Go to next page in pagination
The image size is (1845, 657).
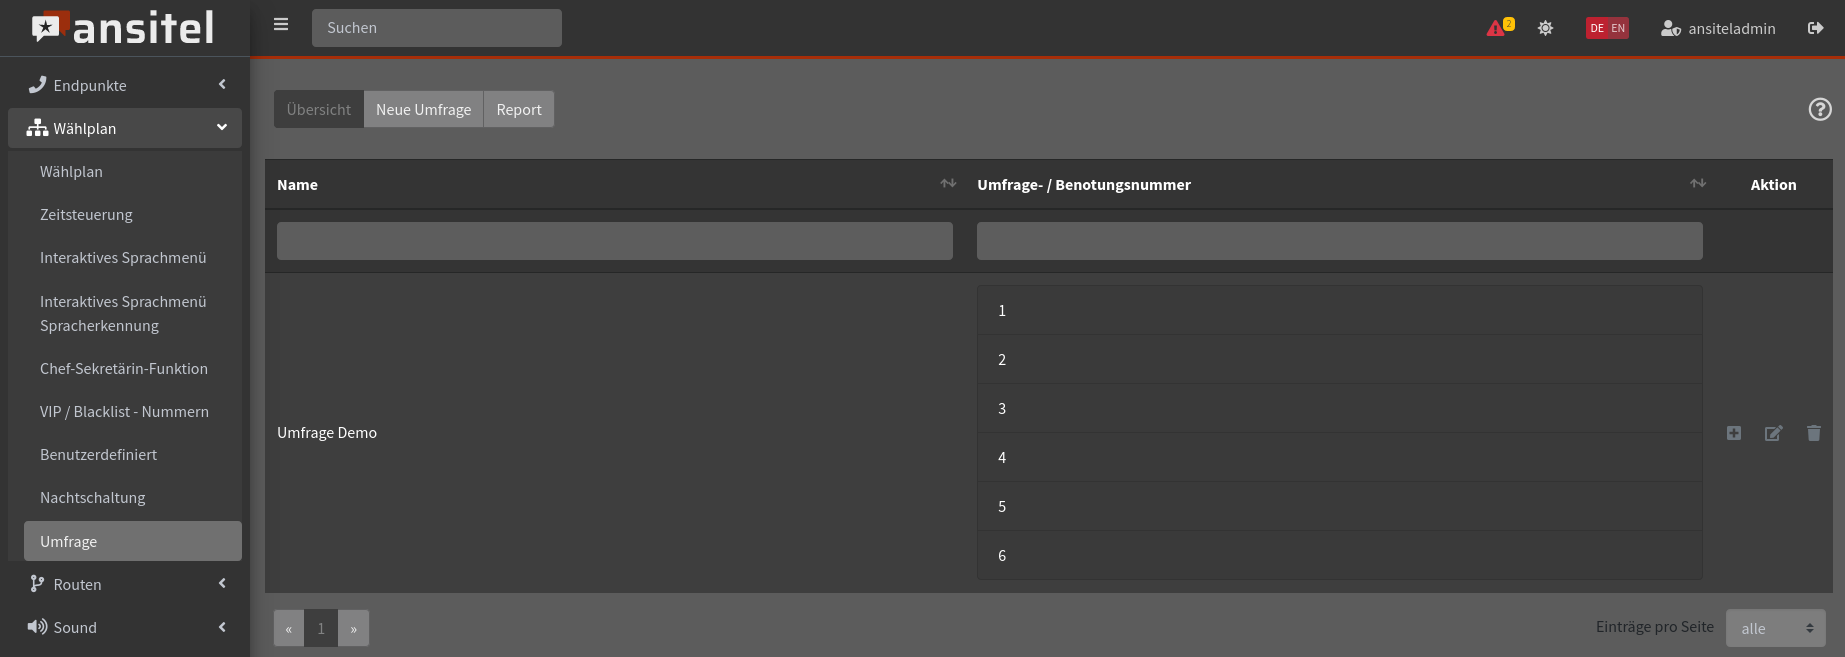pos(353,628)
